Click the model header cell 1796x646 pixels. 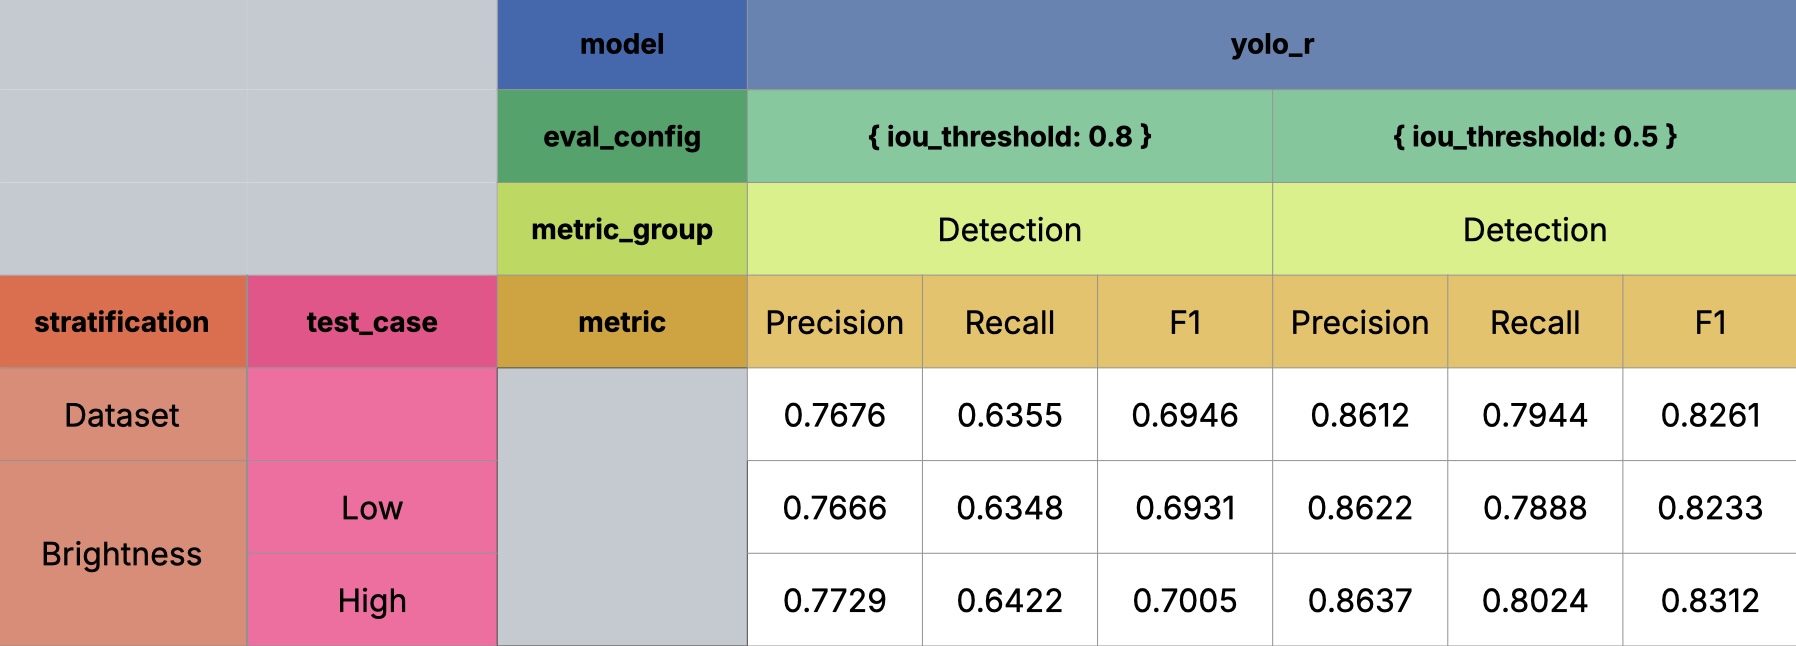[622, 45]
